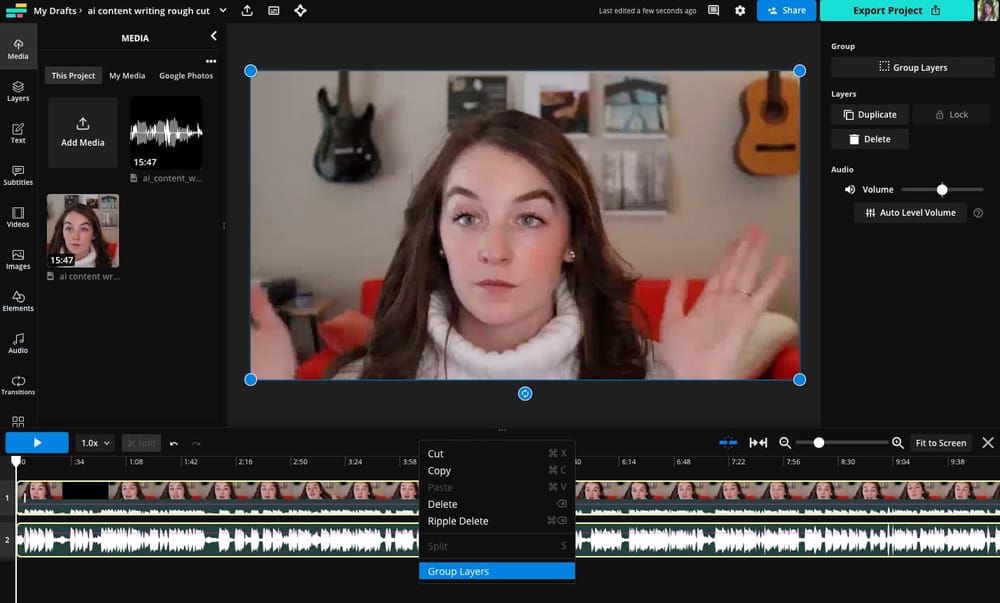
Task: Select the ai content writing video thumbnail
Action: pos(82,230)
